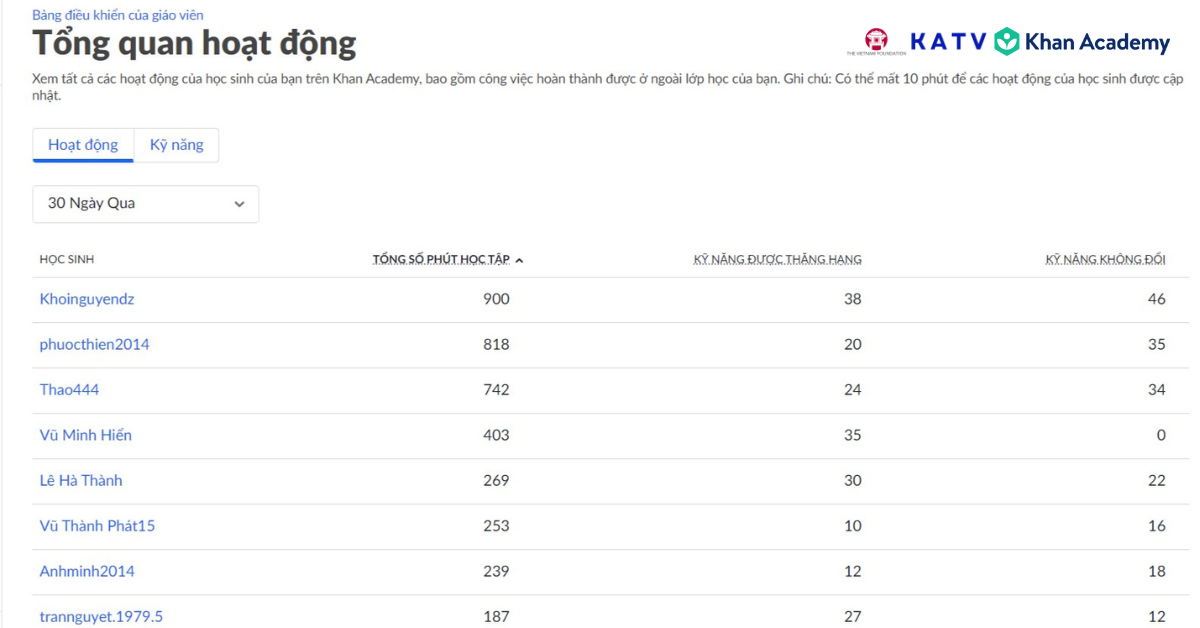Click the Vietnam Foundation logo icon
1200x628 pixels.
876,40
